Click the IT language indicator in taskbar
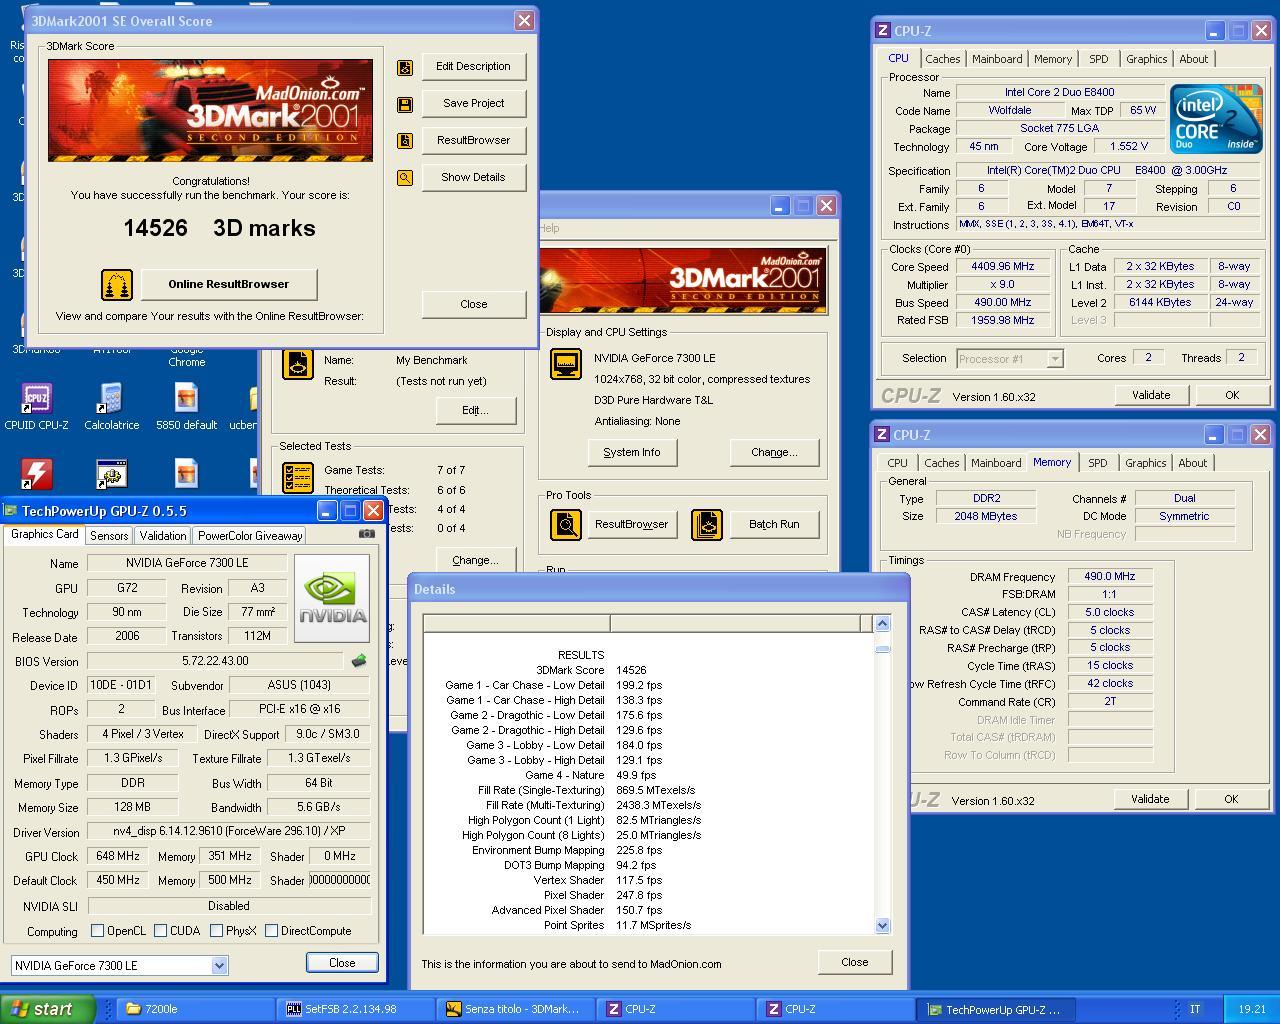1280x1024 pixels. pyautogui.click(x=1195, y=1010)
